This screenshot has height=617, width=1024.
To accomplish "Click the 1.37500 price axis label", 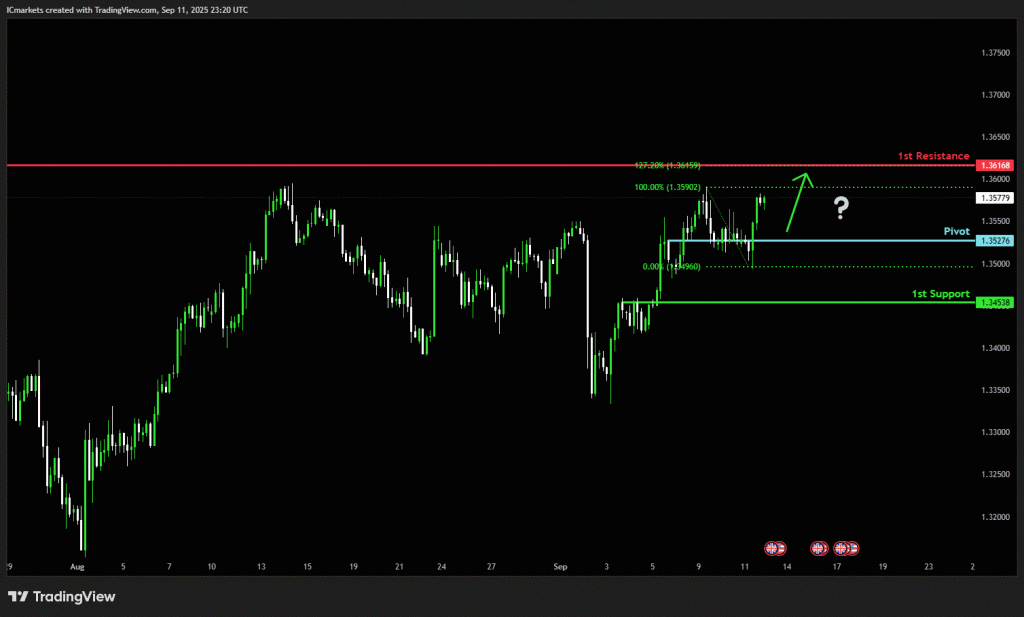I will tap(995, 53).
